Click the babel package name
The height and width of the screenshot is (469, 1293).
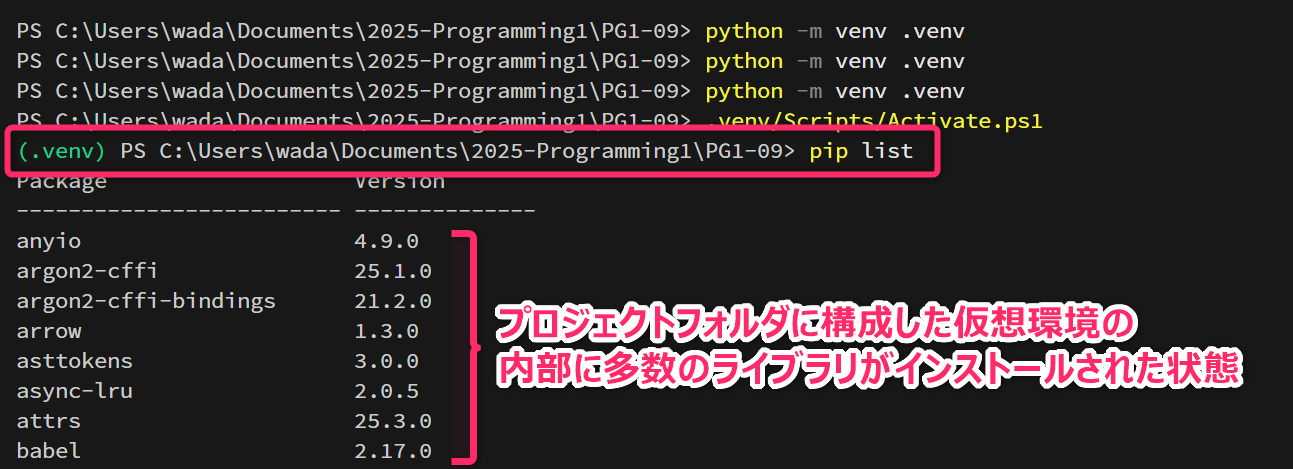coord(49,451)
